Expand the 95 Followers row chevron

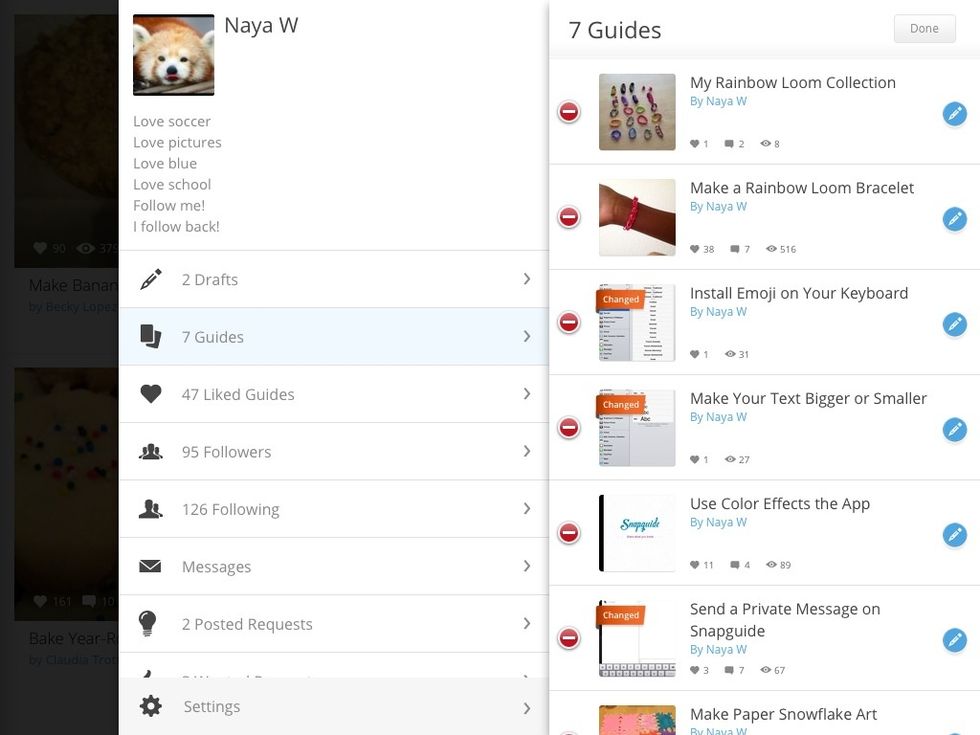point(527,452)
